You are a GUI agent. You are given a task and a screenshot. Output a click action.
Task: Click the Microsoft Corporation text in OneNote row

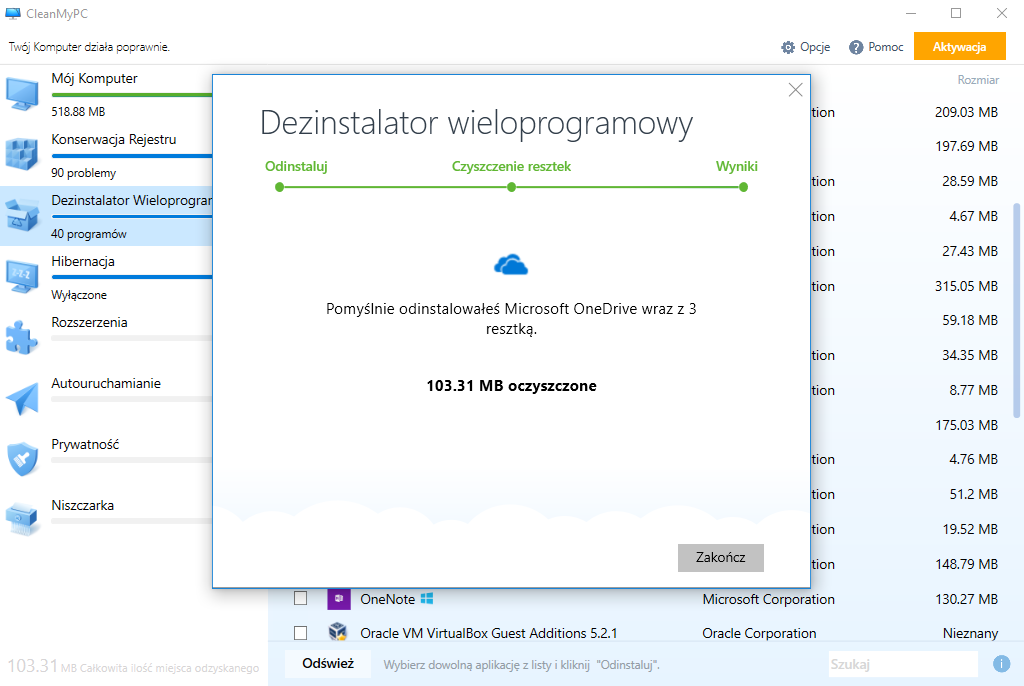(769, 599)
